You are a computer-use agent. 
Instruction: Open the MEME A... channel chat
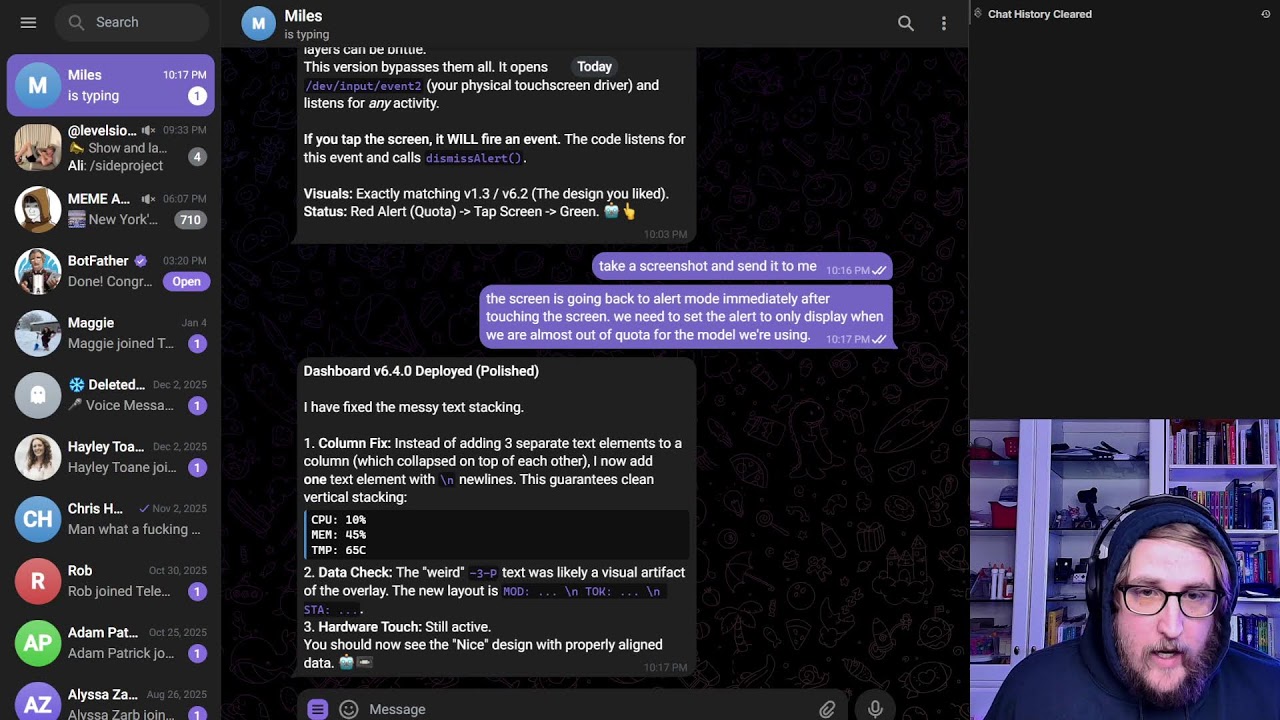(111, 209)
